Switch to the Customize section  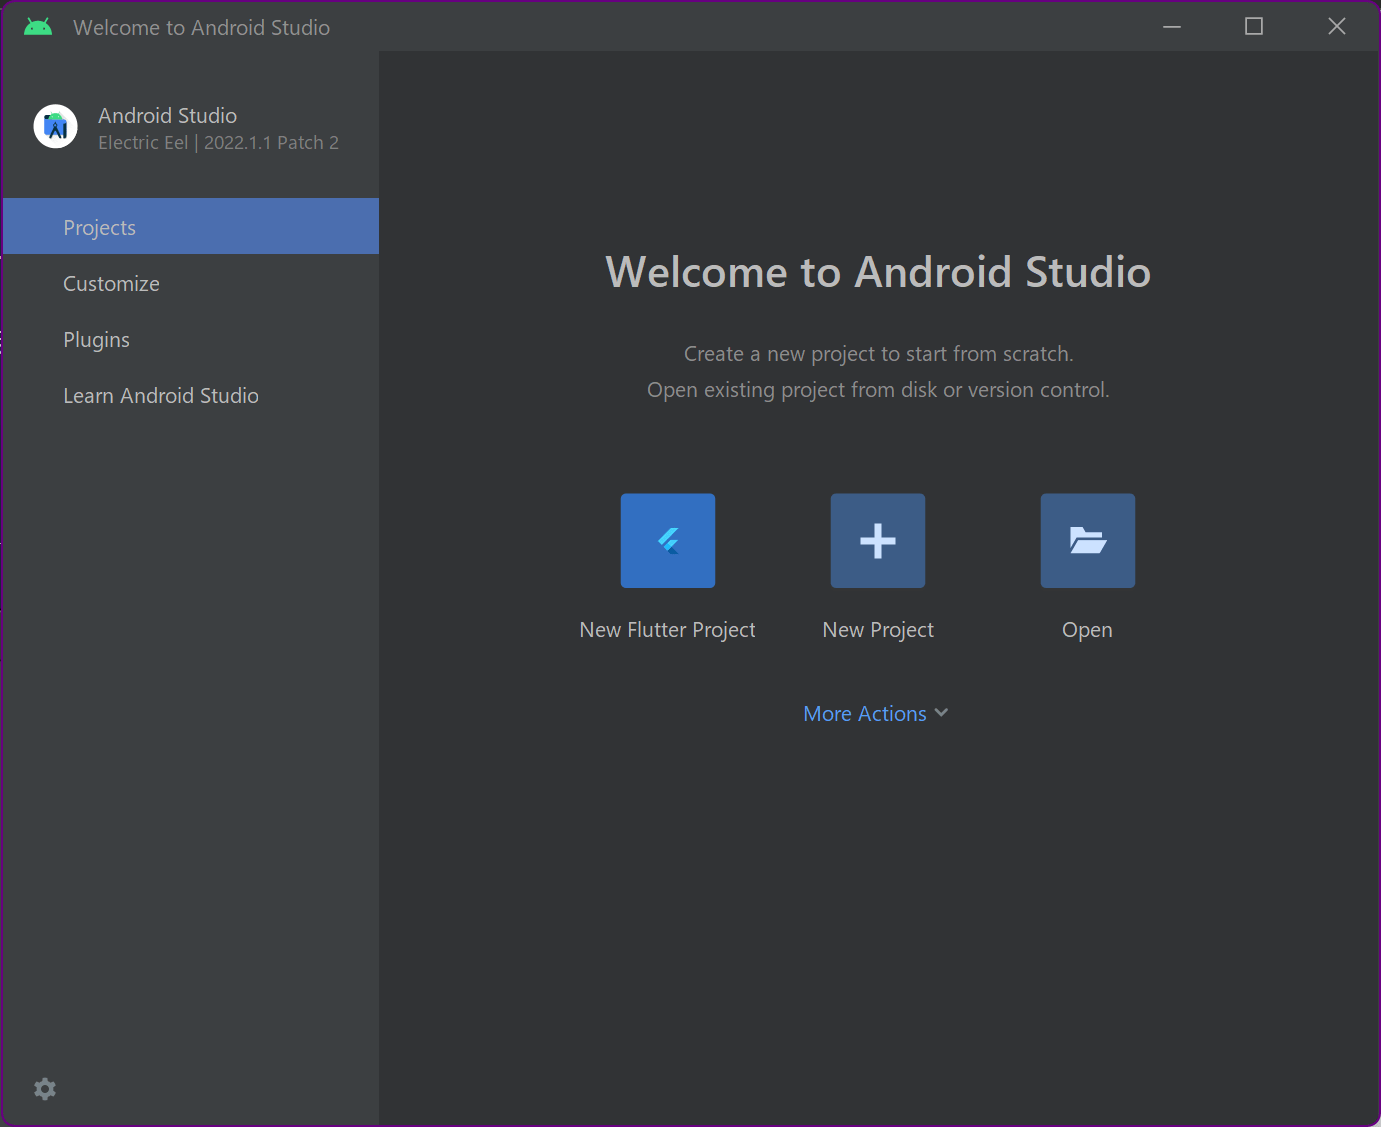coord(111,283)
